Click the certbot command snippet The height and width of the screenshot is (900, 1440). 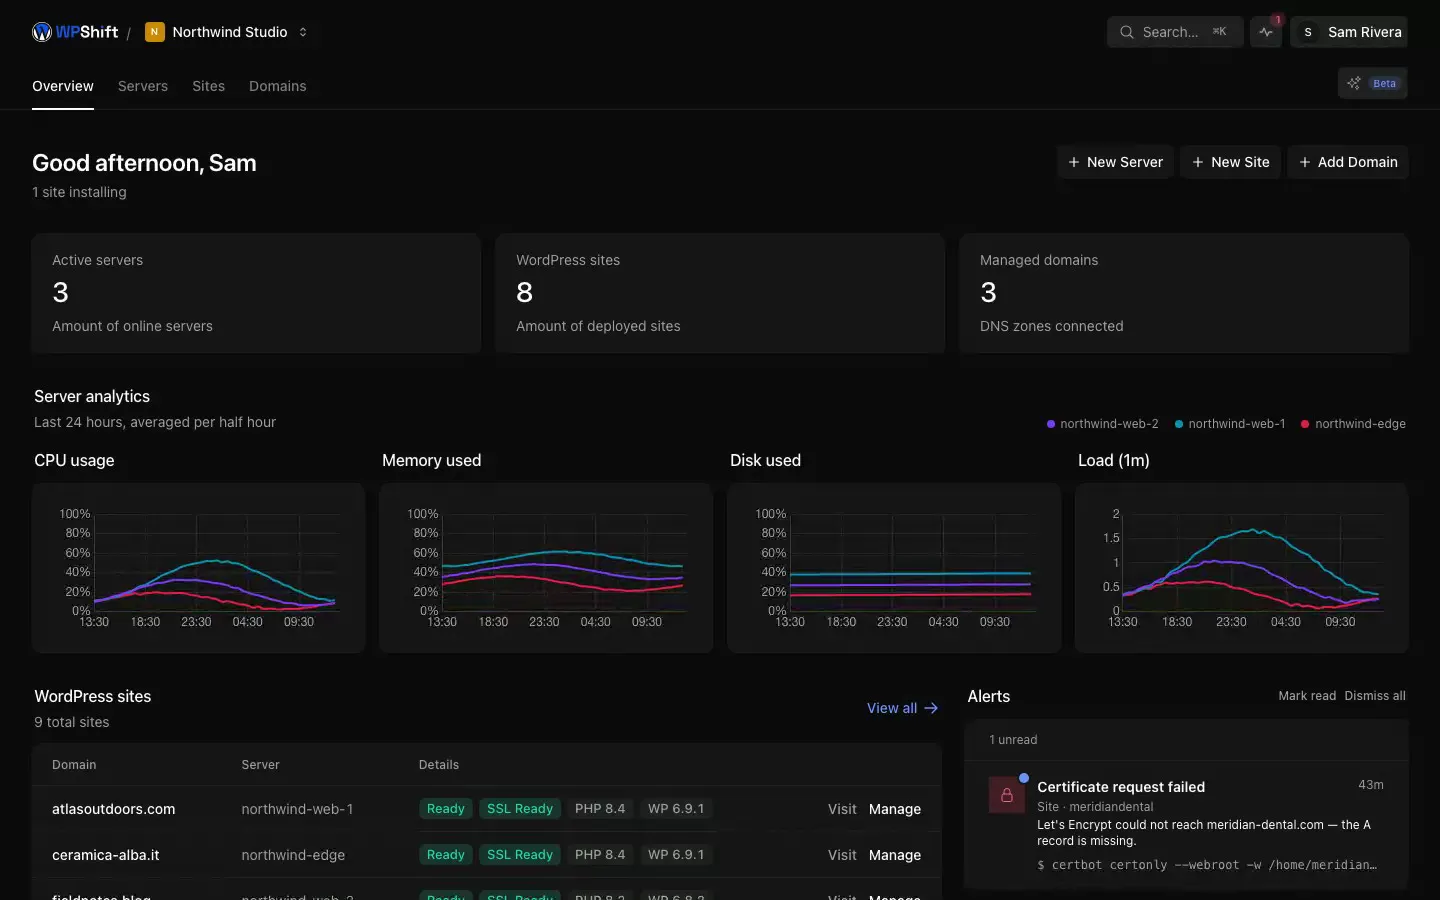1207,865
